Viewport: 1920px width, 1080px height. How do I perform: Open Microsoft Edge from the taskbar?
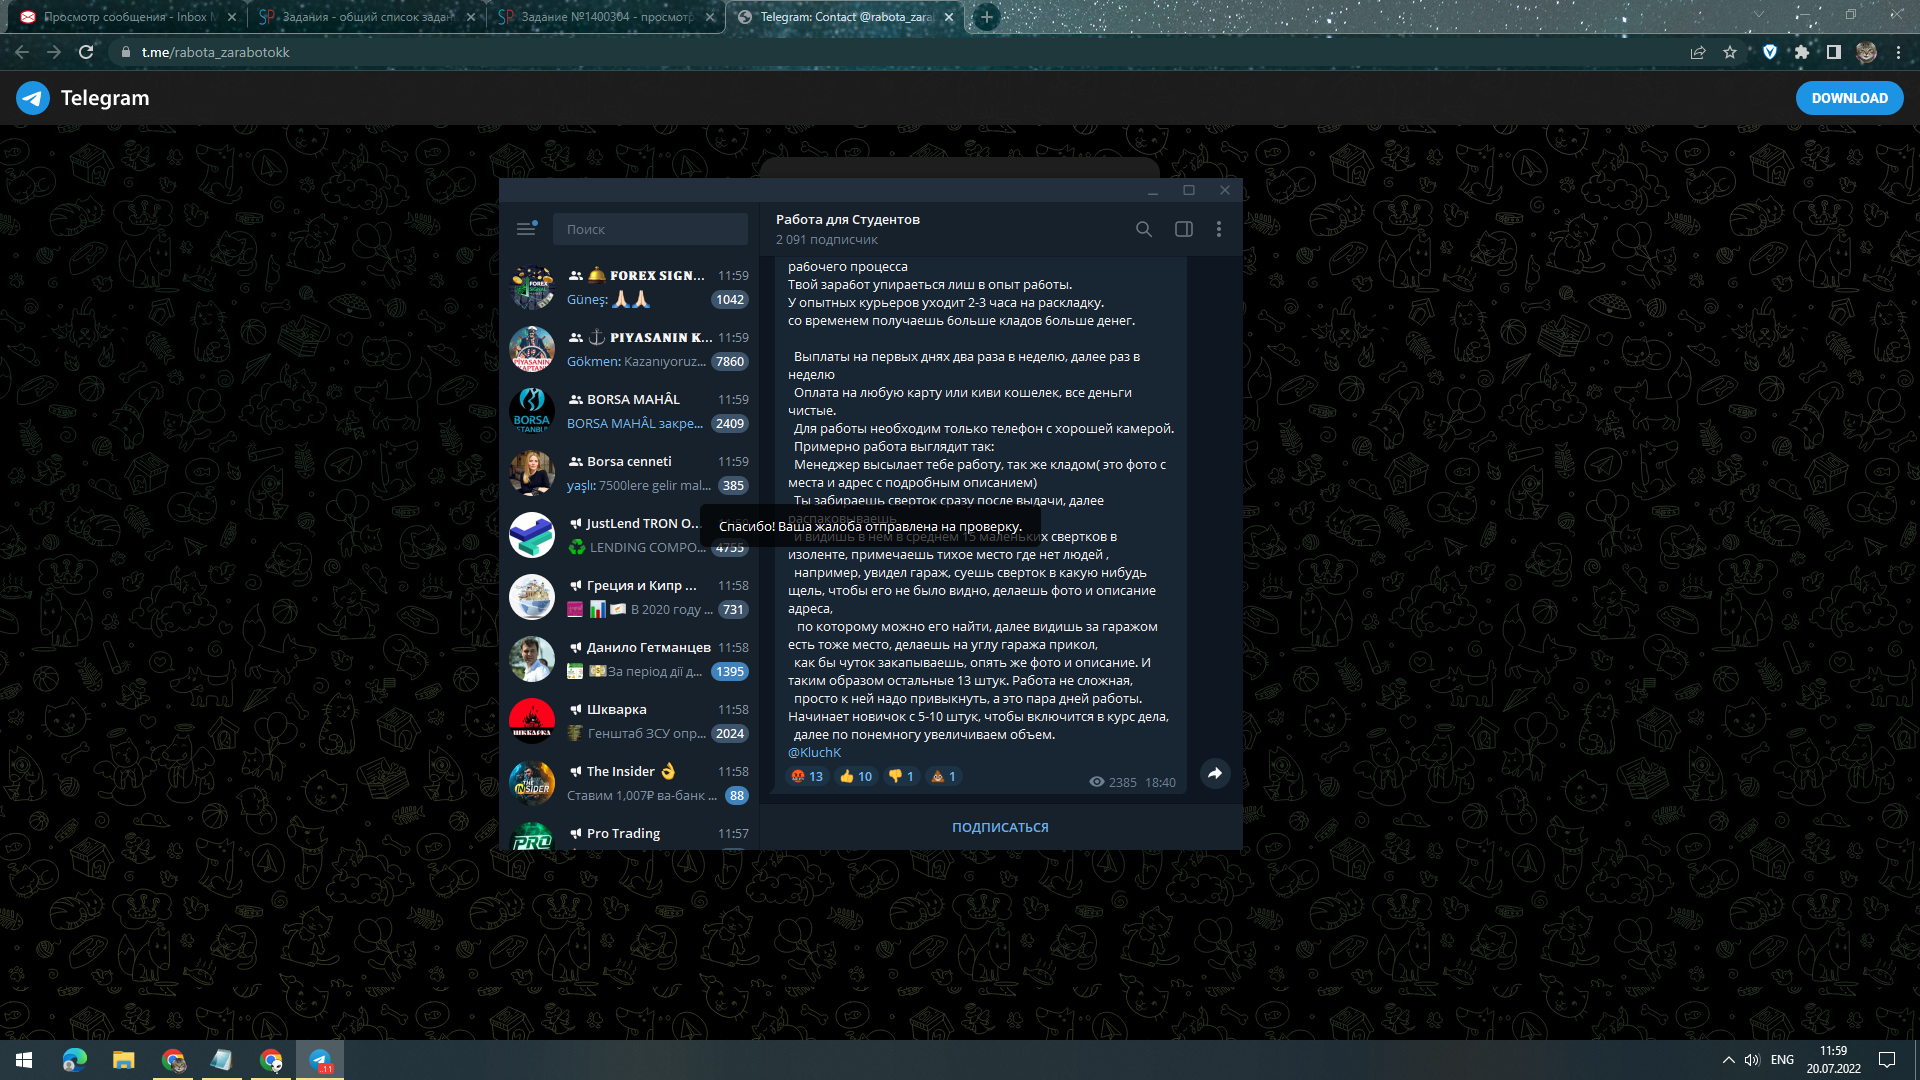(75, 1060)
